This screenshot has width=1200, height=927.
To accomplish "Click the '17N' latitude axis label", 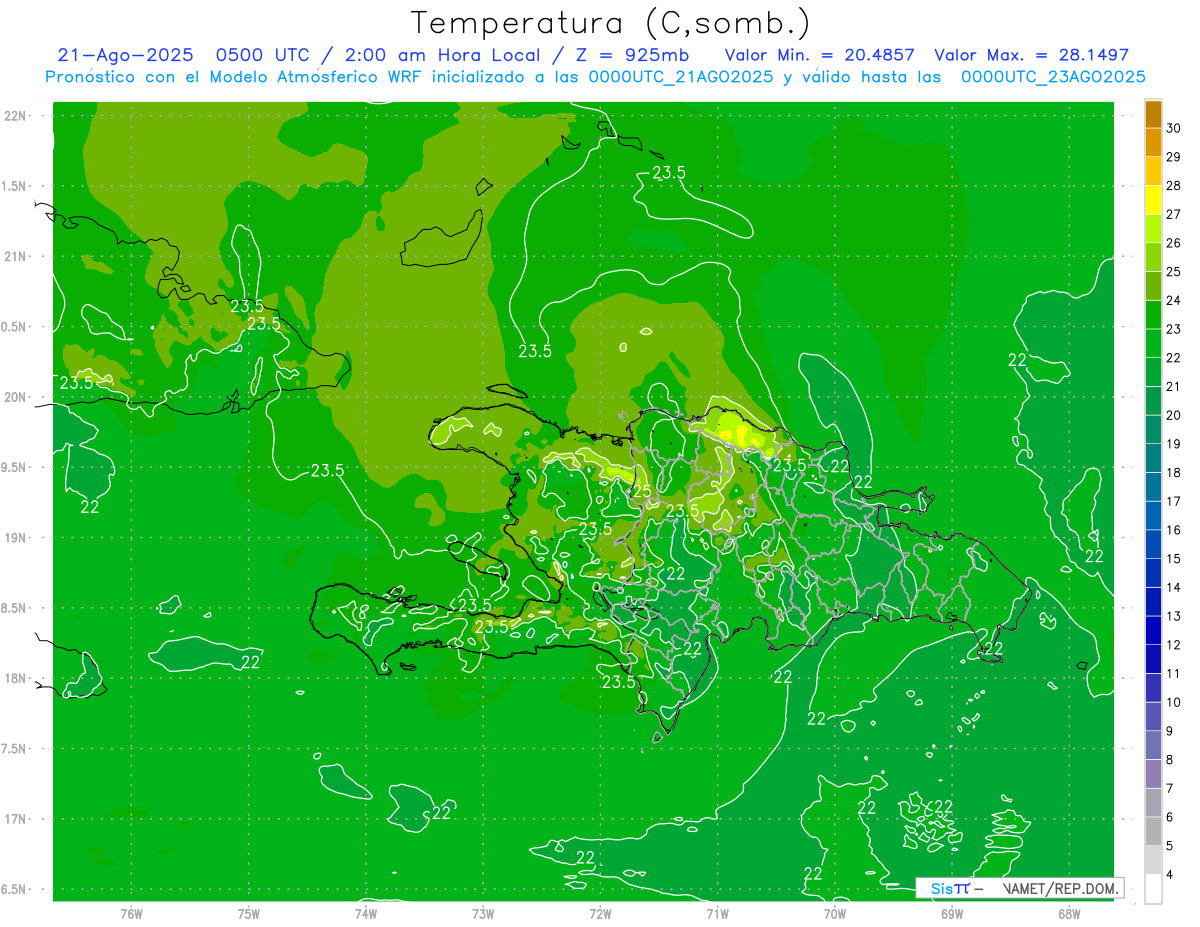I will [14, 820].
